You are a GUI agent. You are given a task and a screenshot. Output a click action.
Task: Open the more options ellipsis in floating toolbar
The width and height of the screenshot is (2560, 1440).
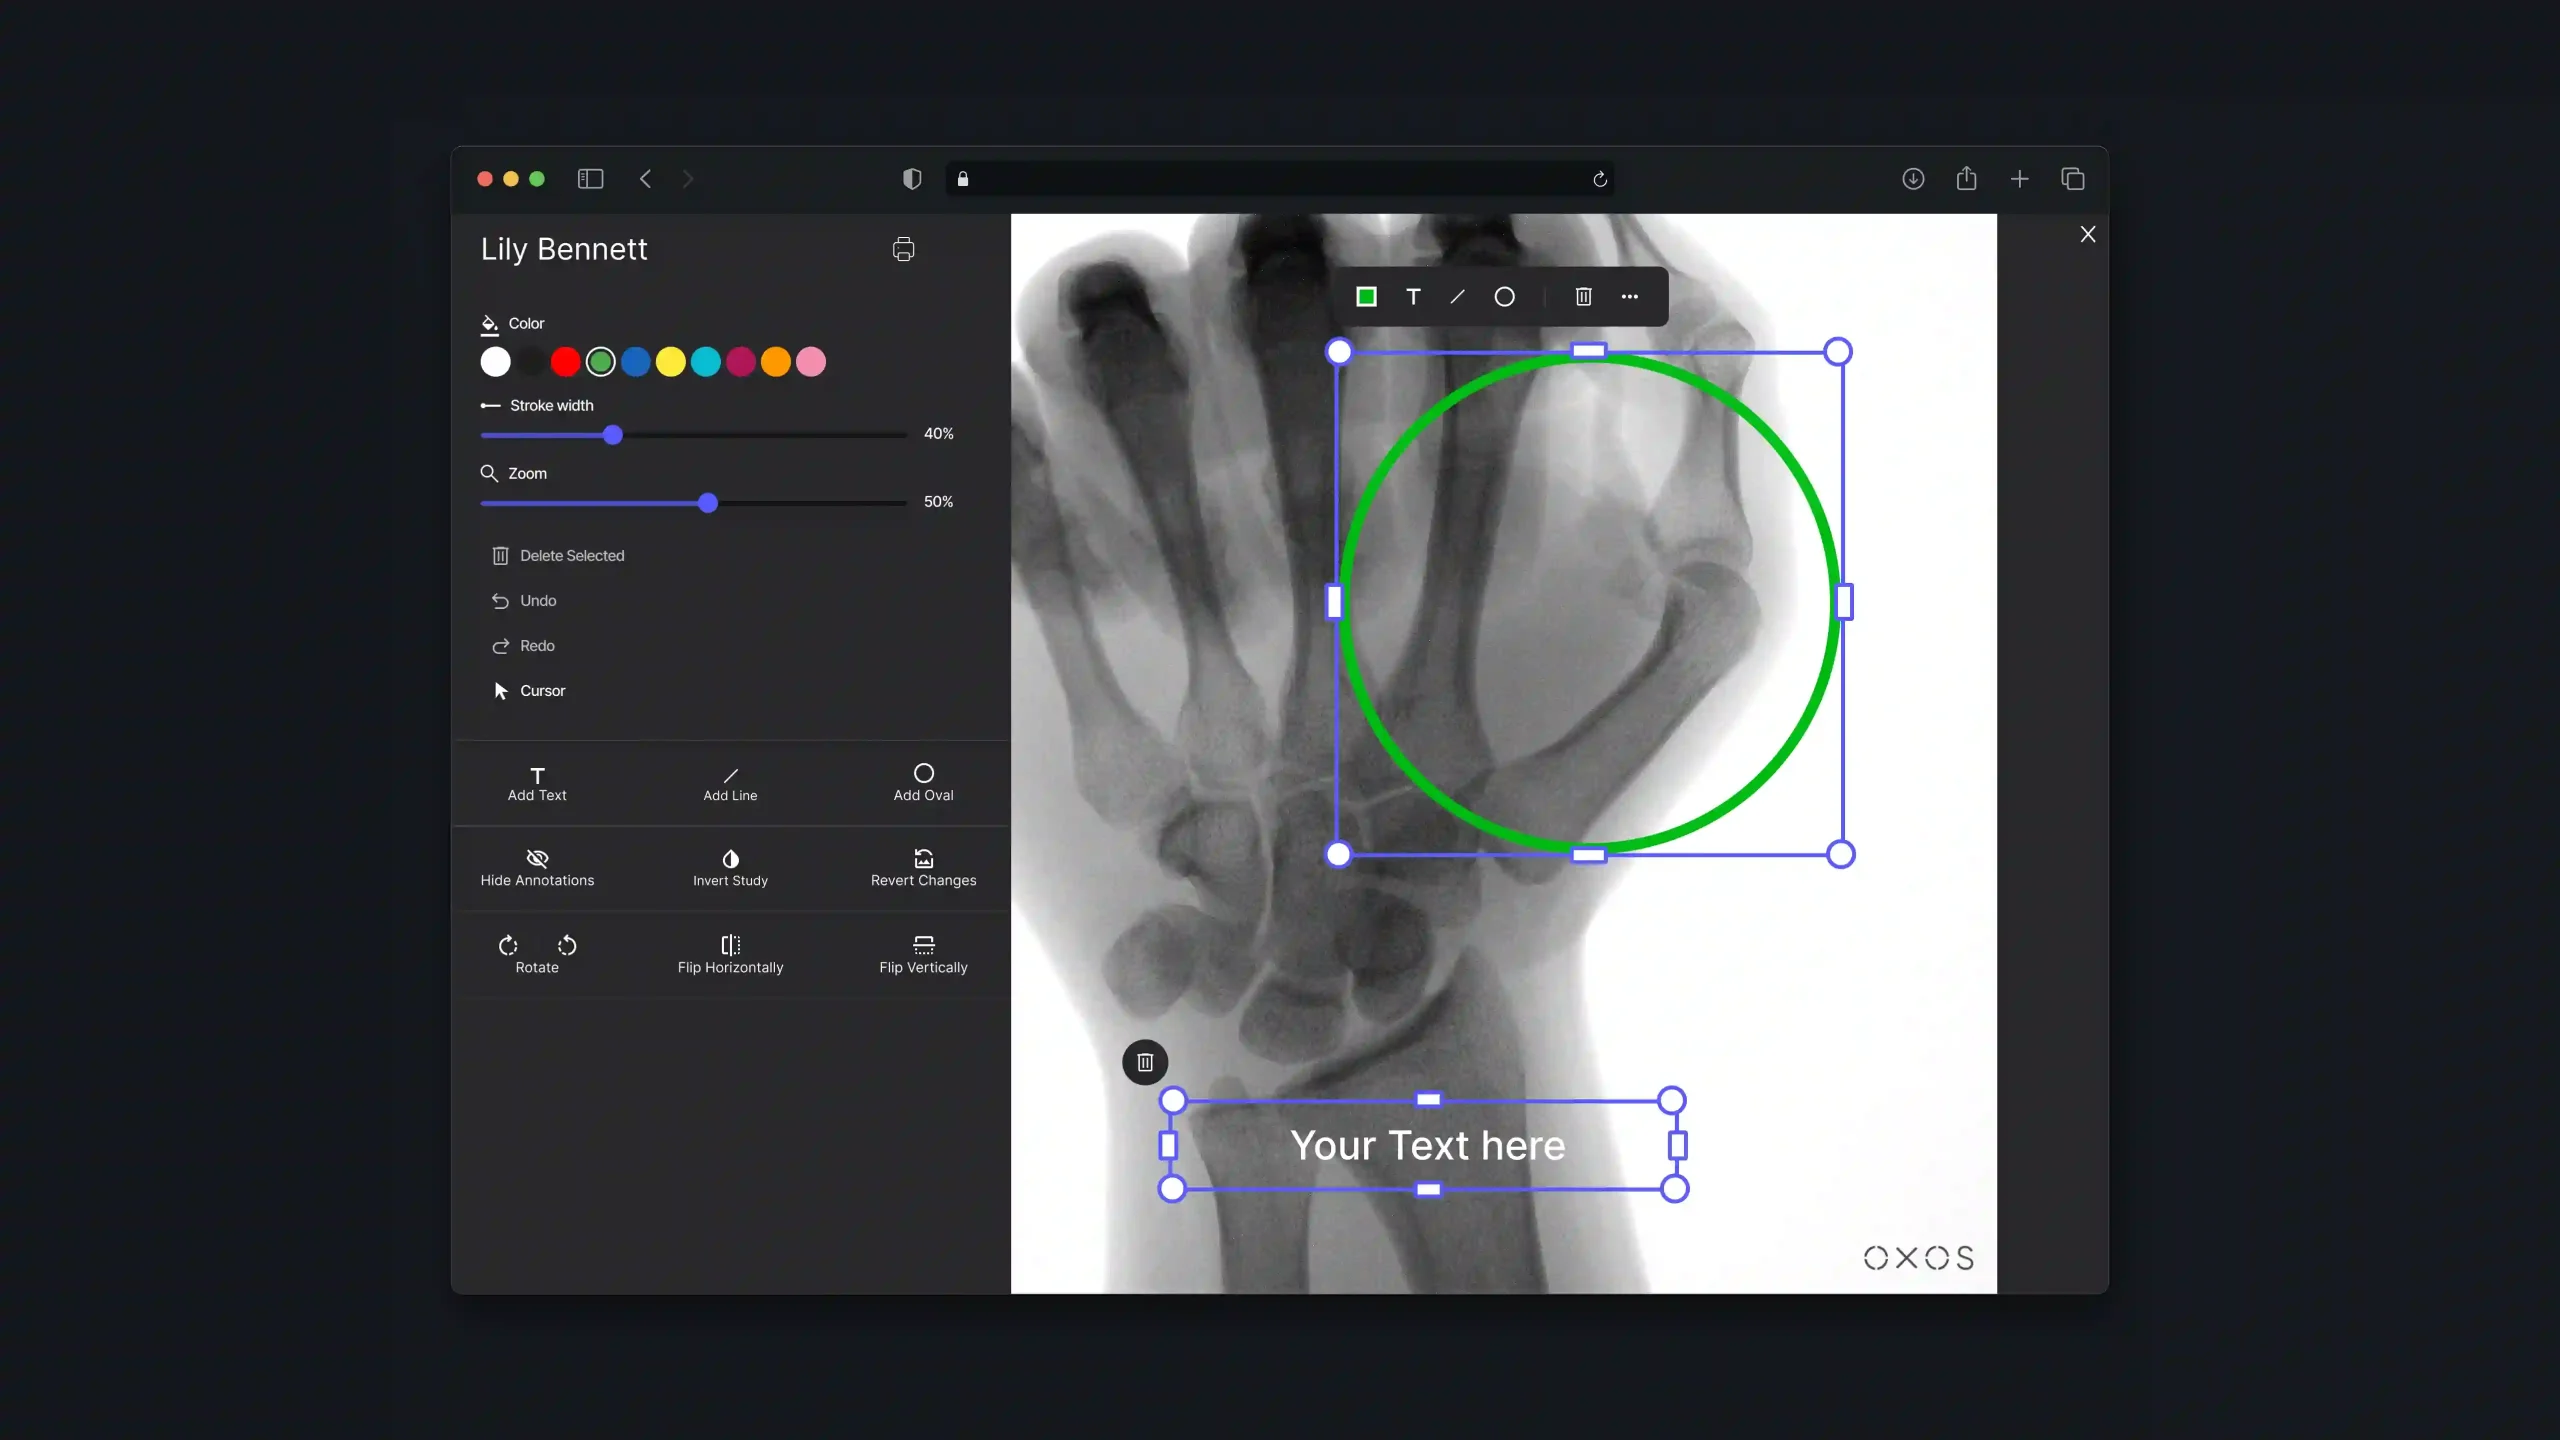tap(1629, 297)
